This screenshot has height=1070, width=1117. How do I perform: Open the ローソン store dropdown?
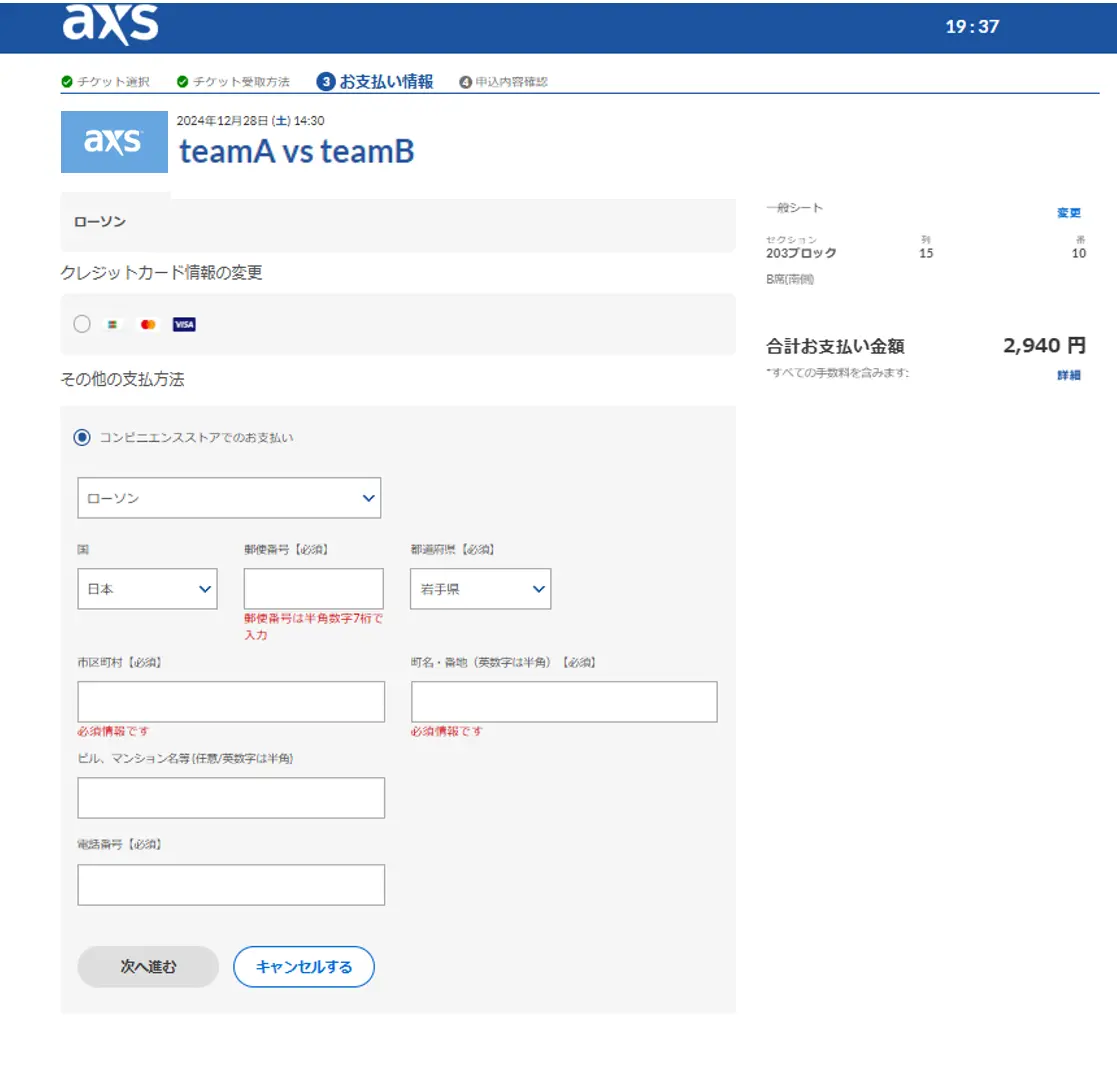click(229, 498)
